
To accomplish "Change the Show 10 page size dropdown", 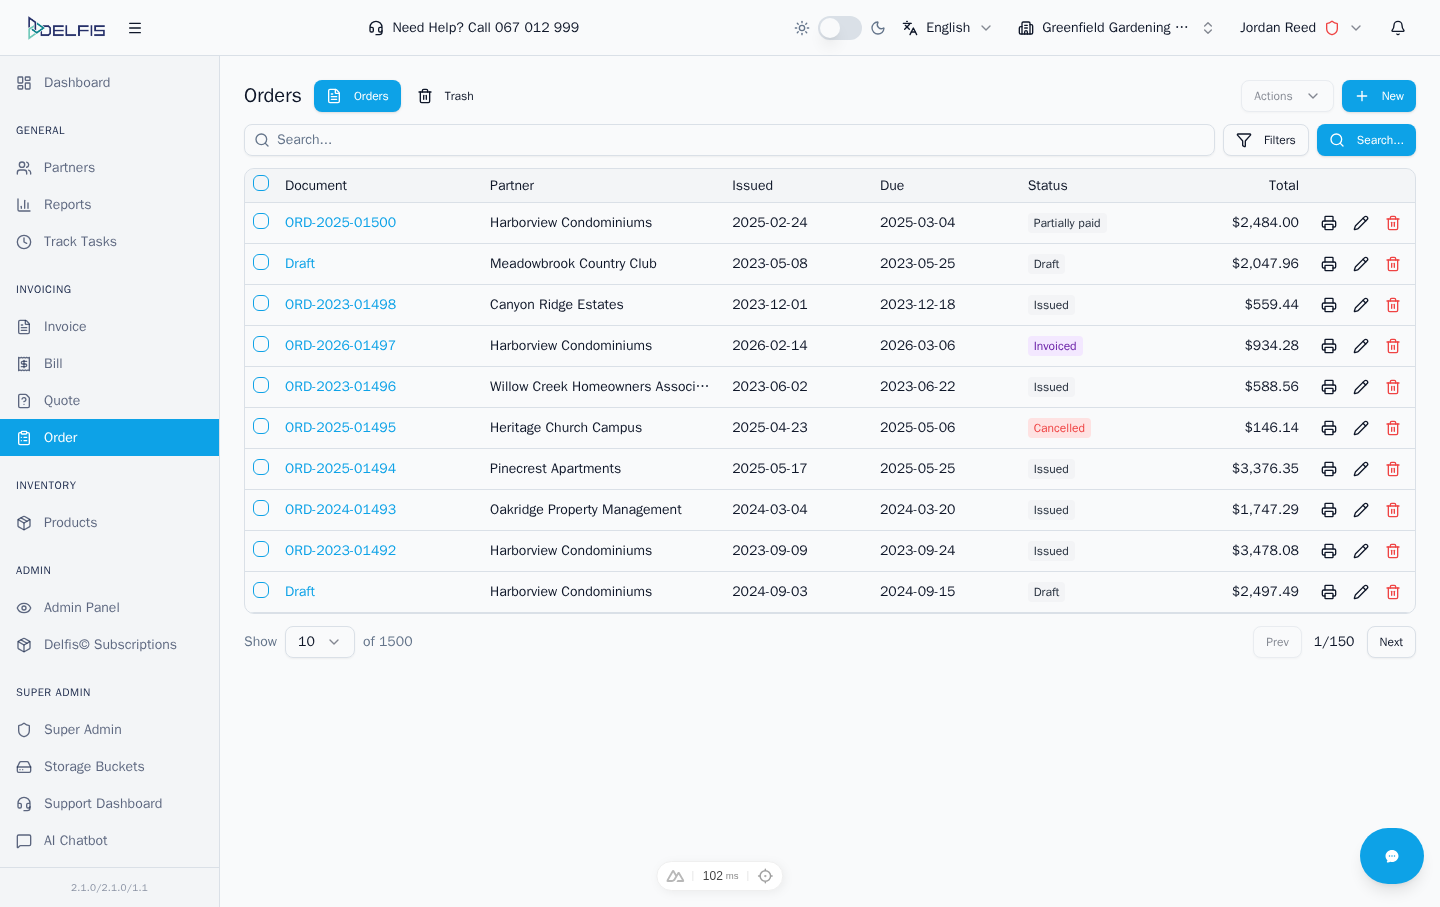I will (x=319, y=641).
